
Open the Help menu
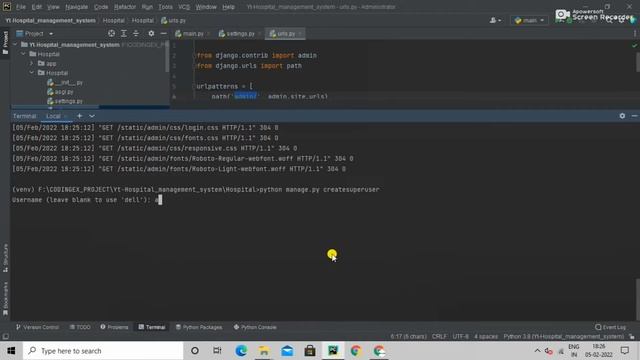tap(228, 7)
